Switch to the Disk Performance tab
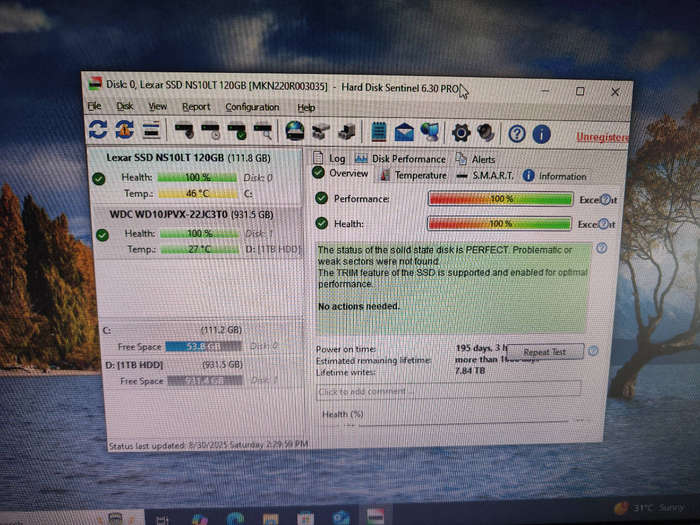700x525 pixels. [400, 158]
